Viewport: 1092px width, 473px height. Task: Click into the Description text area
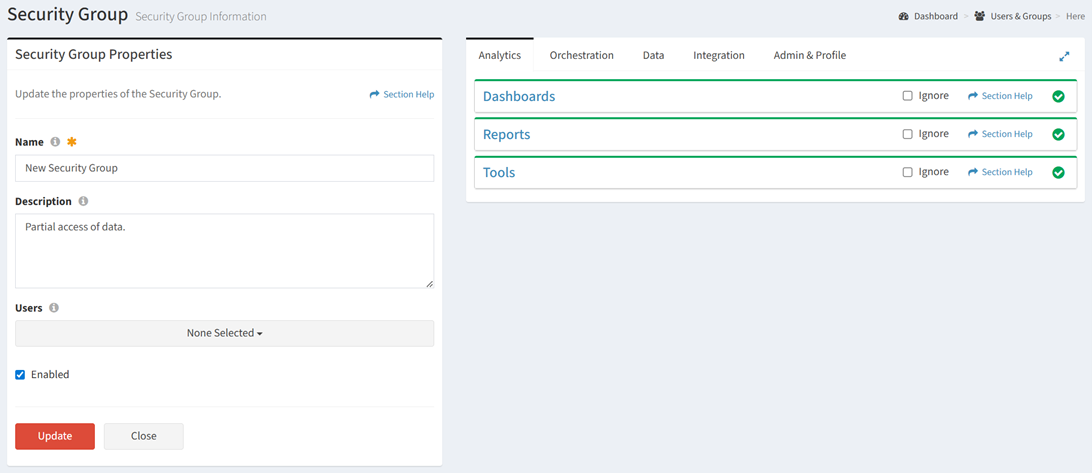[x=224, y=251]
